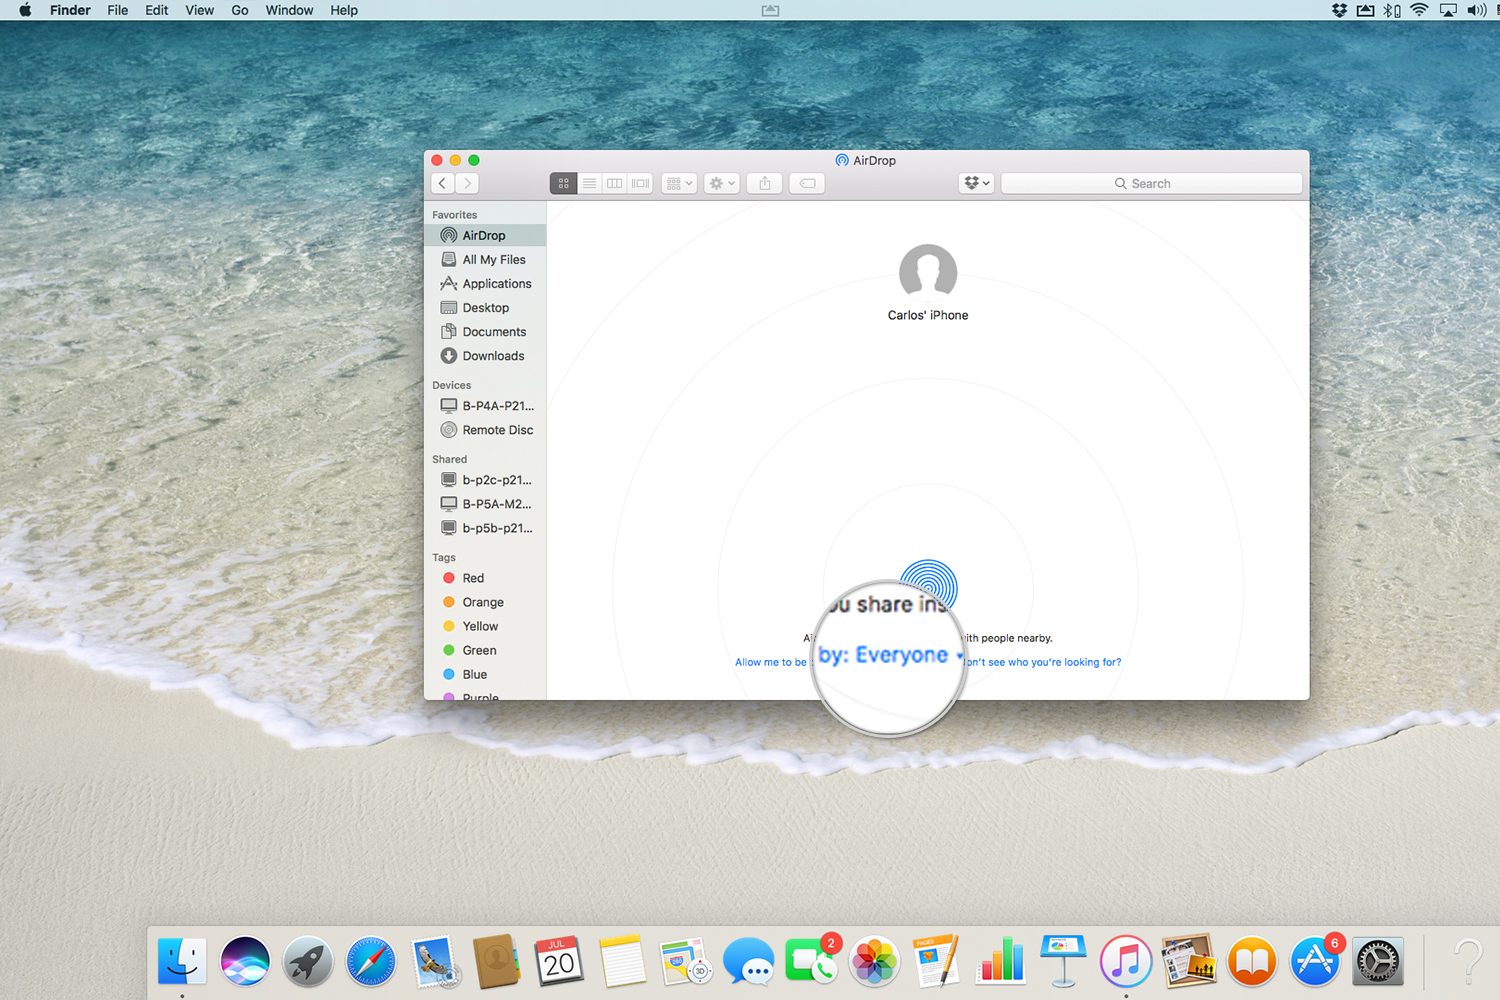Open Finder from the Dock
The width and height of the screenshot is (1500, 1000).
coord(182,962)
